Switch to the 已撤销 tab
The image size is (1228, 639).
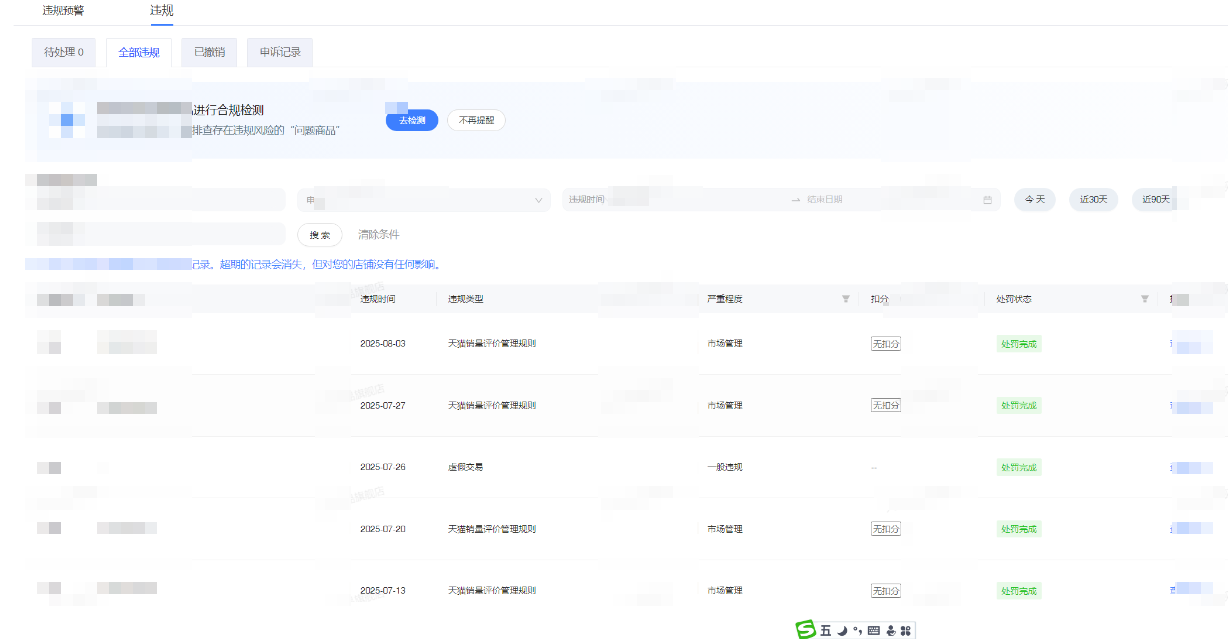click(209, 52)
